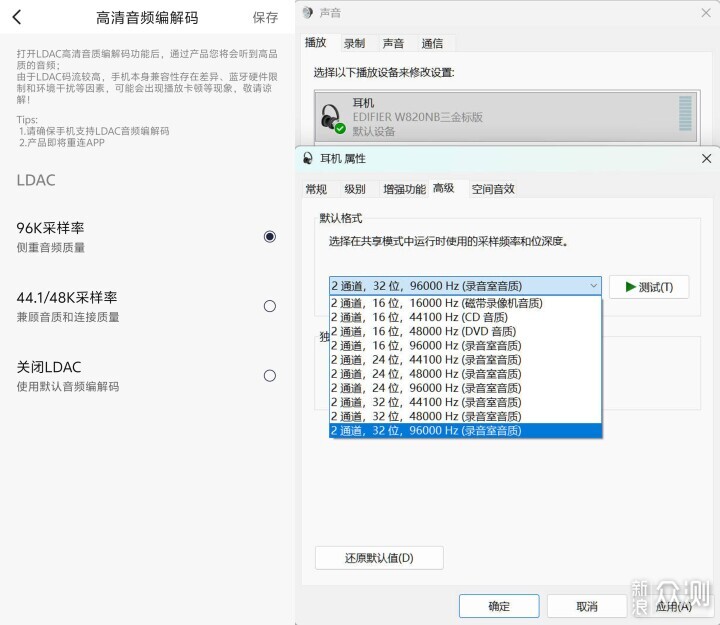The height and width of the screenshot is (625, 720).
Task: Choose 2 通道, 32 位, 44100 Hz format
Action: [x=465, y=402]
